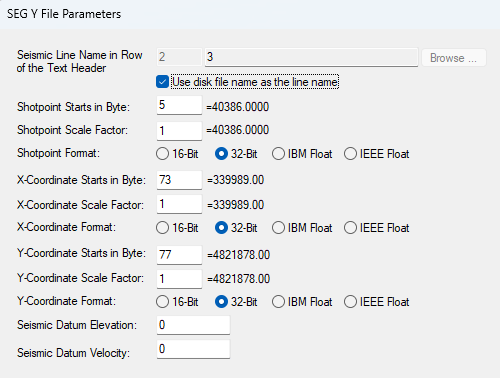The height and width of the screenshot is (378, 500).
Task: Click the Browse ... button
Action: coord(454,58)
